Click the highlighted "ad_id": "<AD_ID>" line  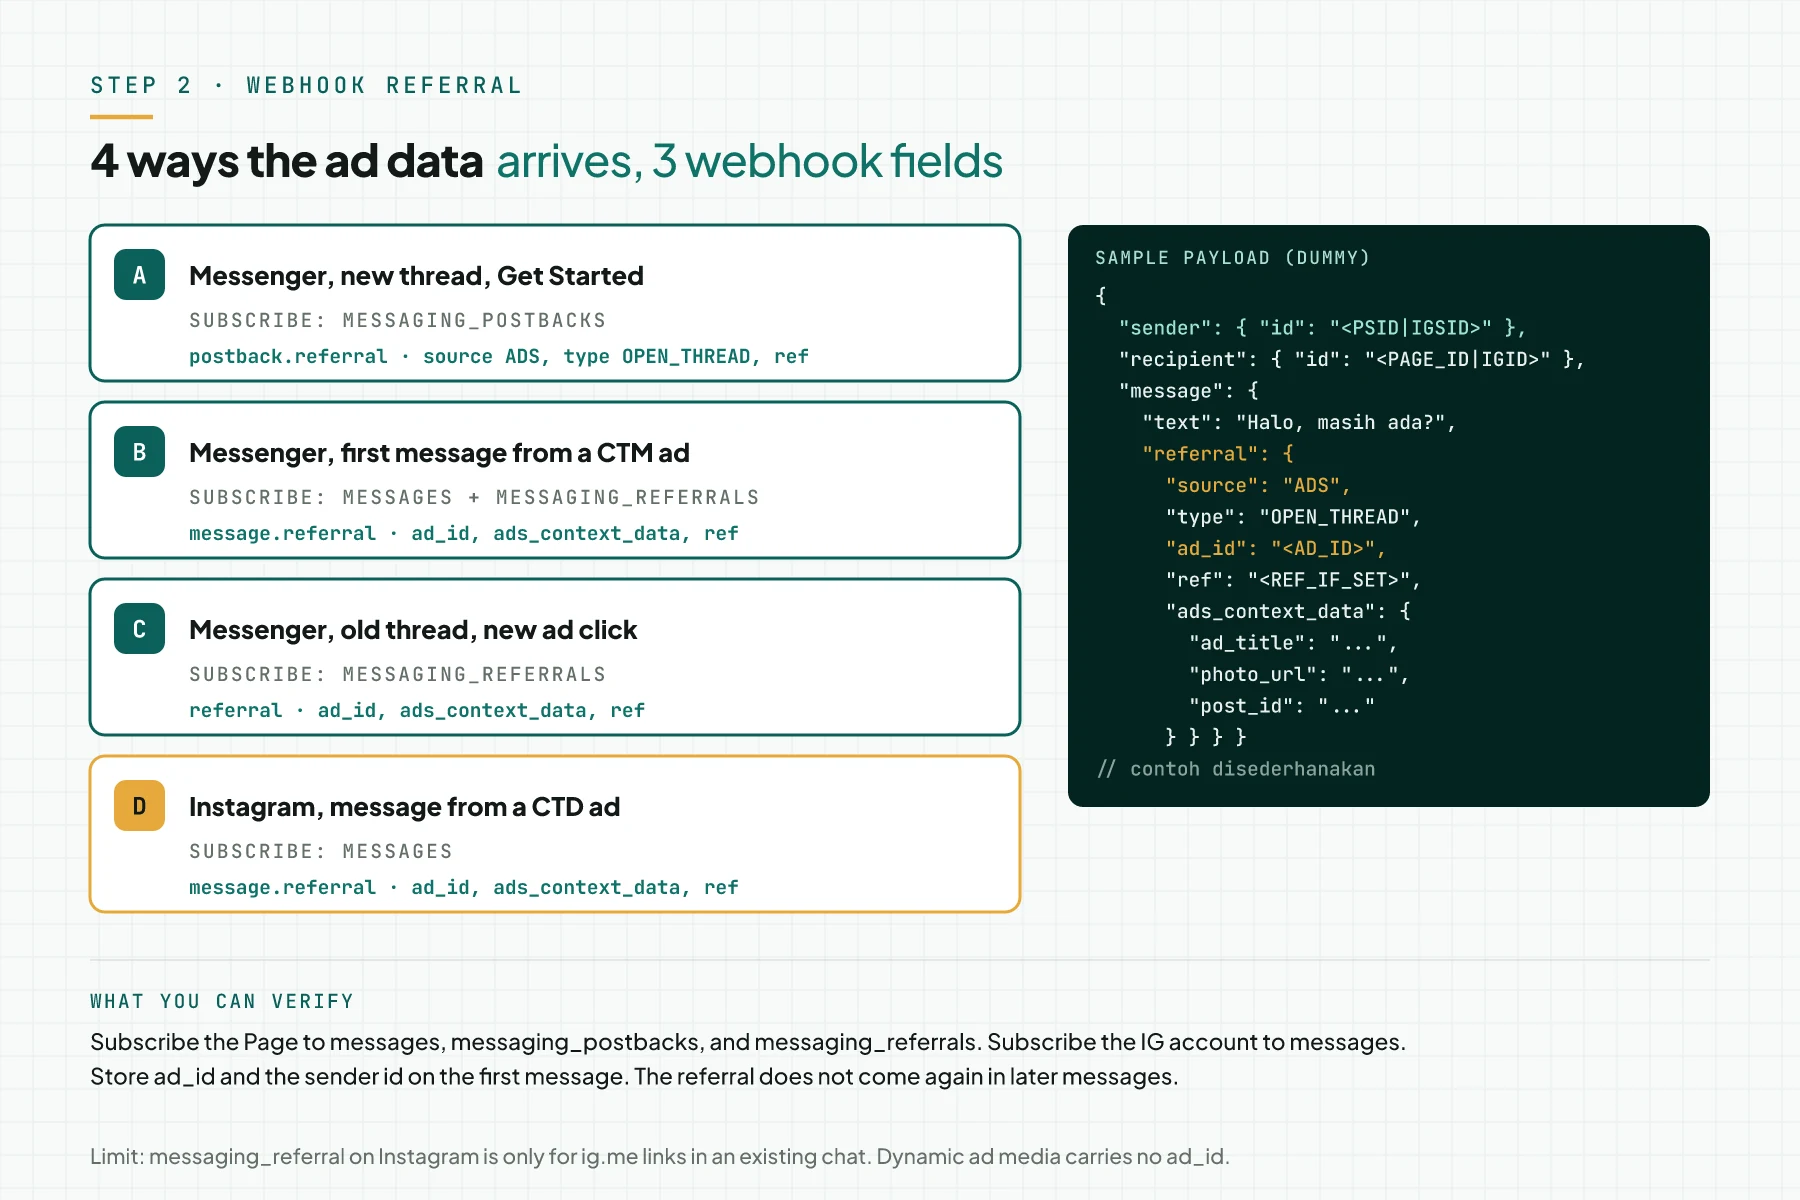(1275, 549)
